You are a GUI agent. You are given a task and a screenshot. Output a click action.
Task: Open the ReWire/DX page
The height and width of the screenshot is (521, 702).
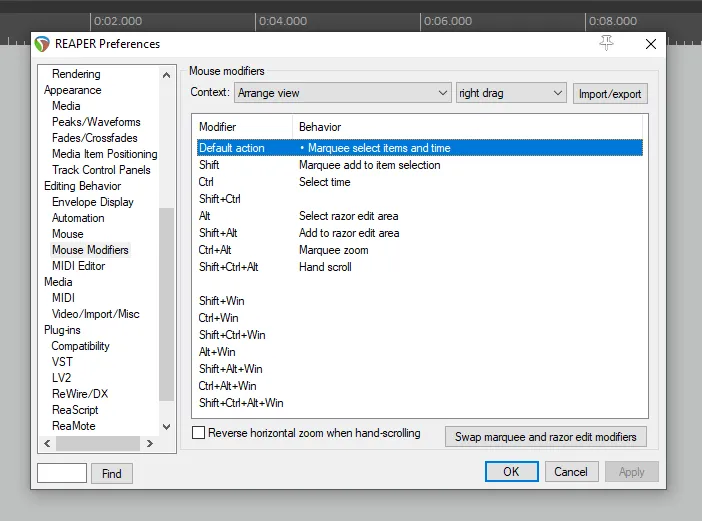point(80,394)
